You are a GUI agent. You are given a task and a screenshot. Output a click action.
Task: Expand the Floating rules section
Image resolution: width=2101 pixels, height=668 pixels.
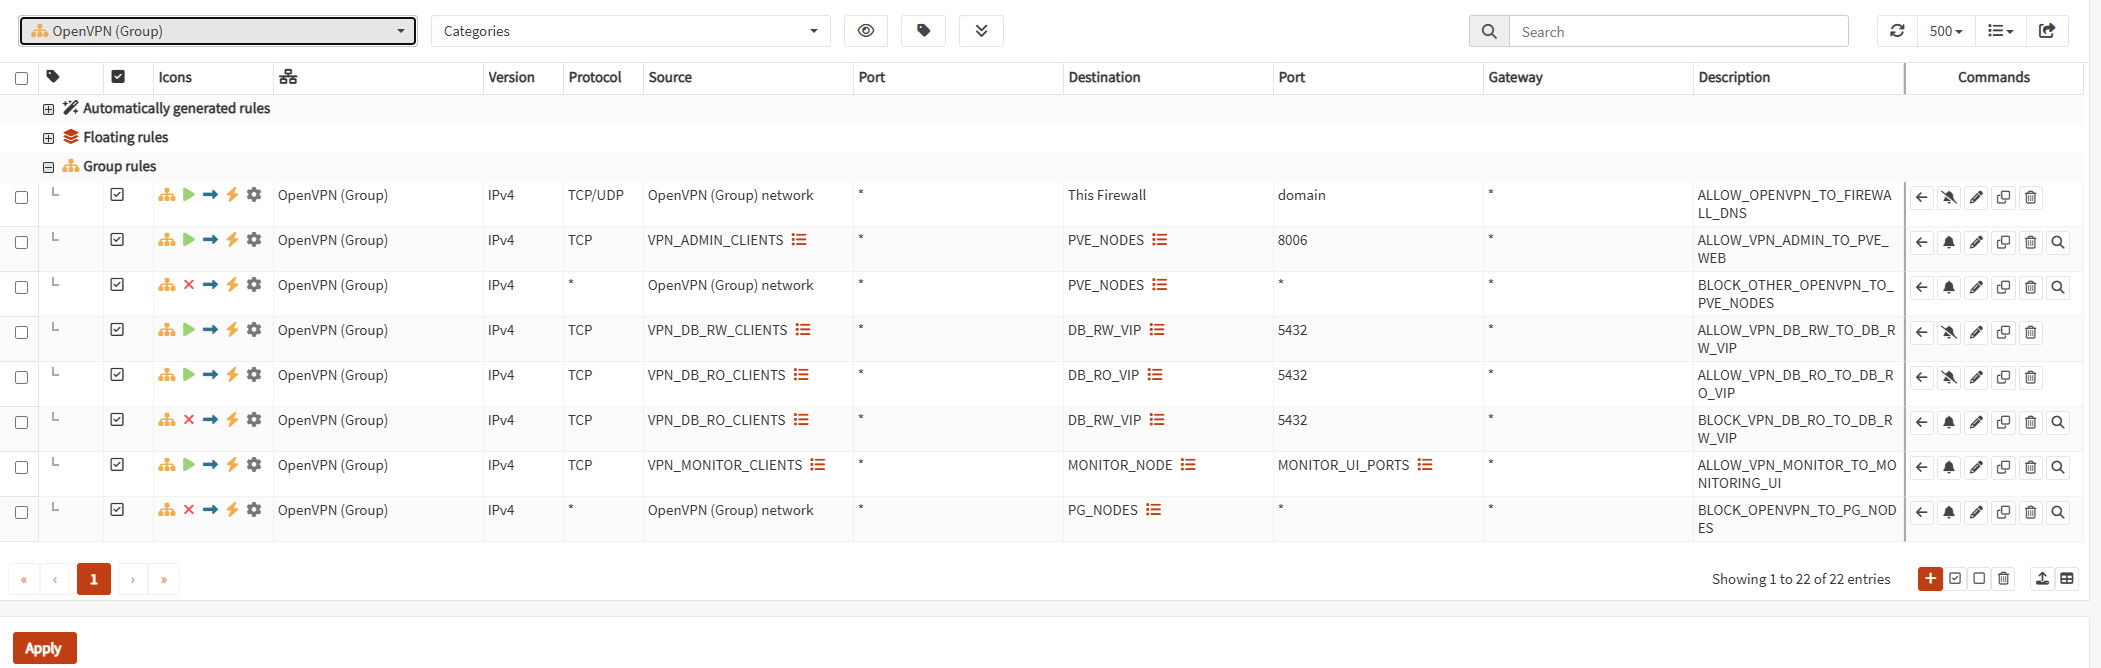point(48,138)
